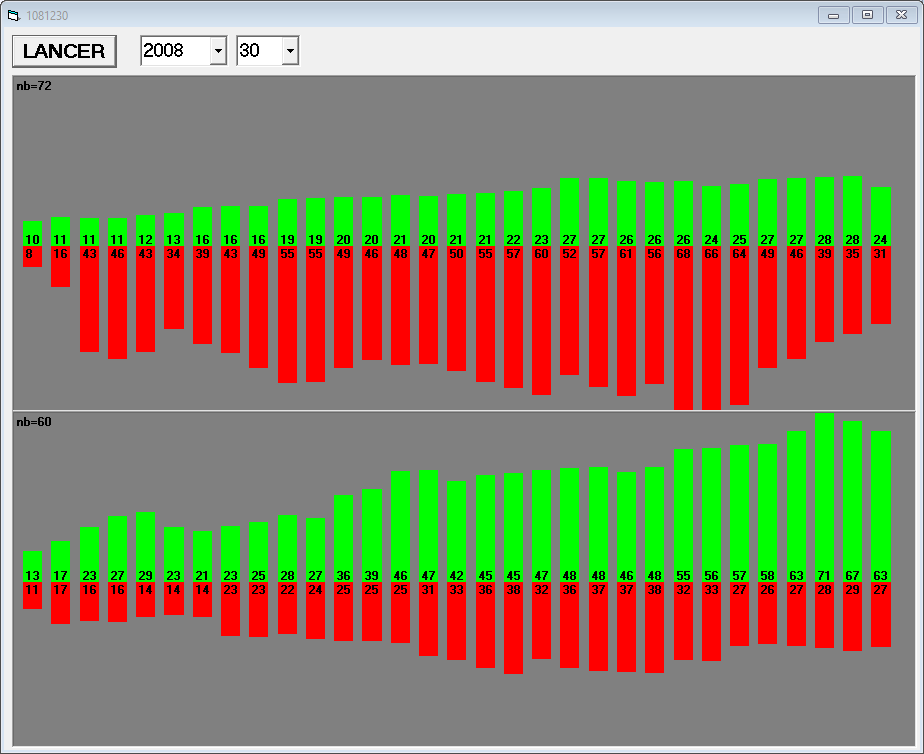Image resolution: width=924 pixels, height=754 pixels.
Task: Click red value 35 in upper chart
Action: (852, 254)
